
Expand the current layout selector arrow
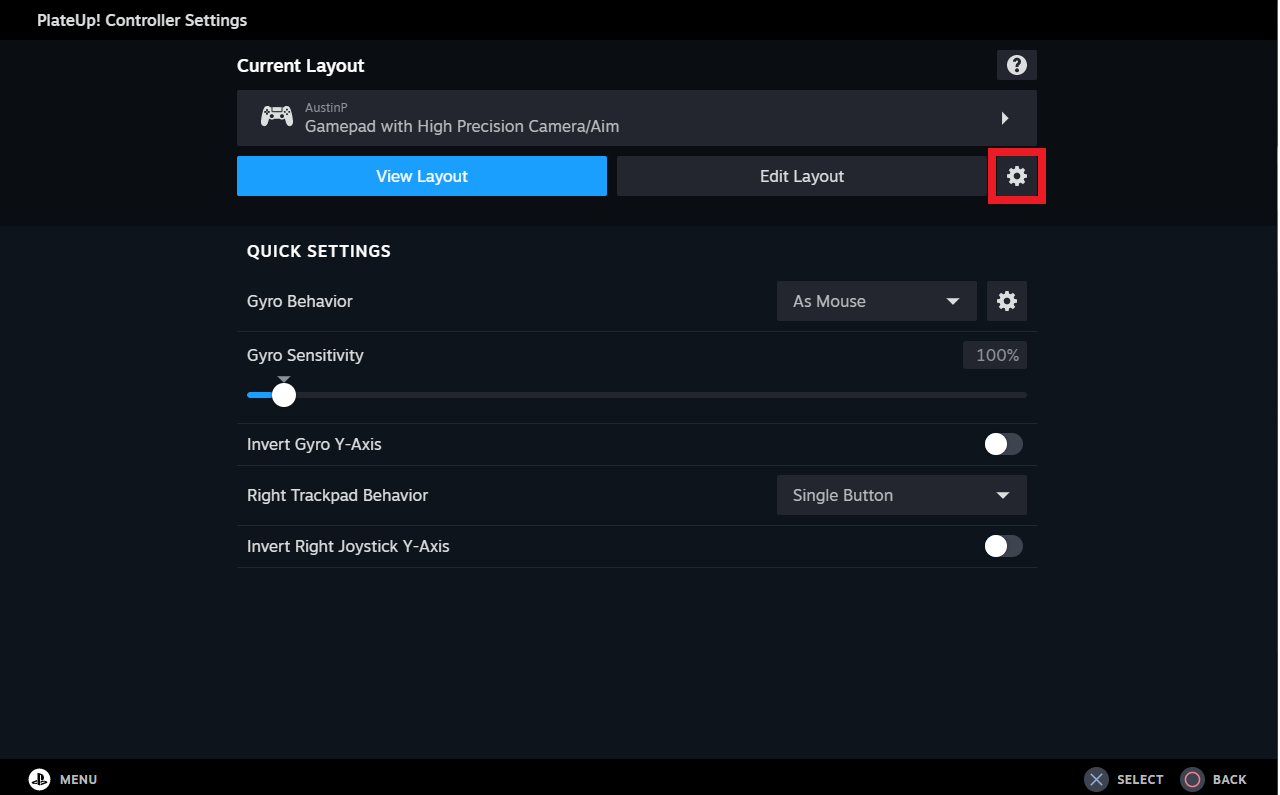pos(1005,118)
